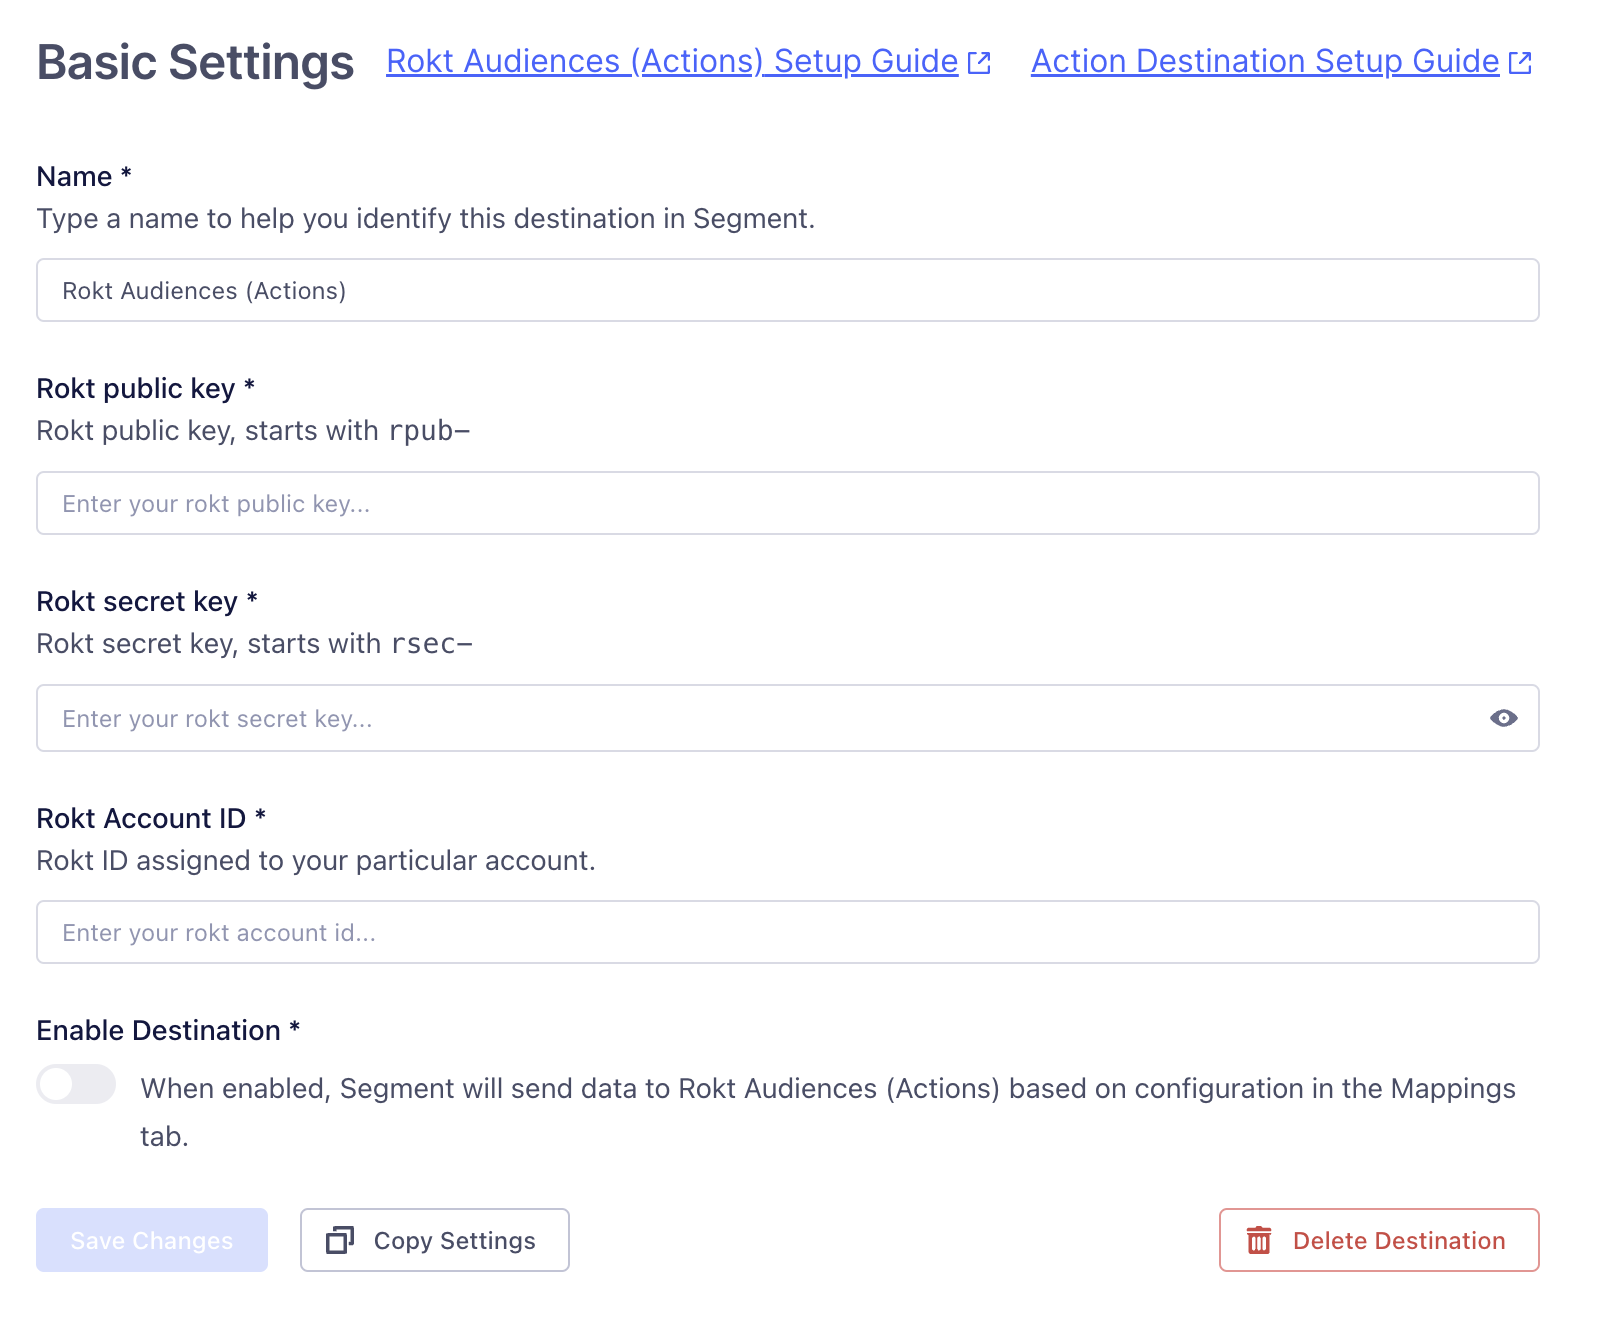Click the text 'Rokt ID assigned to your particular account.'
This screenshot has width=1608, height=1338.
click(x=316, y=860)
